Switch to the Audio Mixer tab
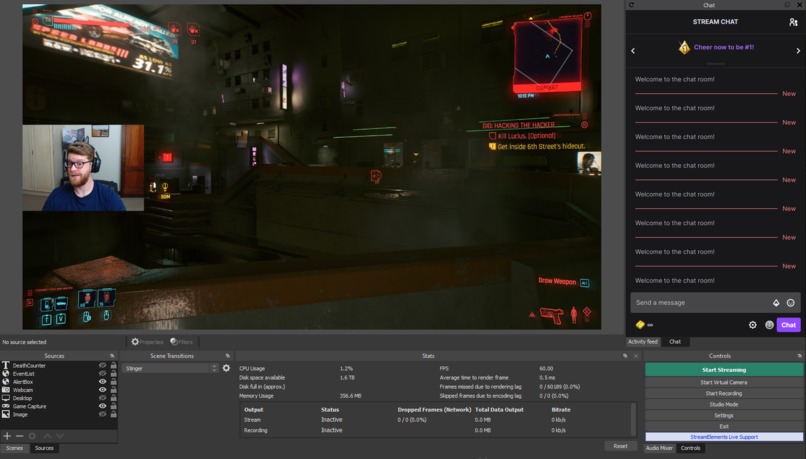 659,448
